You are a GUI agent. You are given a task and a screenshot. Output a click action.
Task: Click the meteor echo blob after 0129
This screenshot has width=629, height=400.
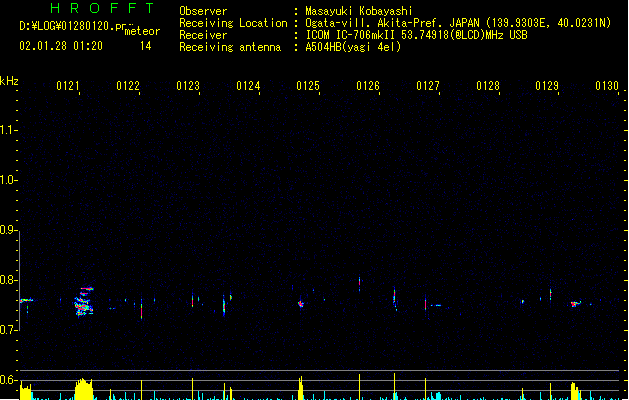(x=576, y=304)
